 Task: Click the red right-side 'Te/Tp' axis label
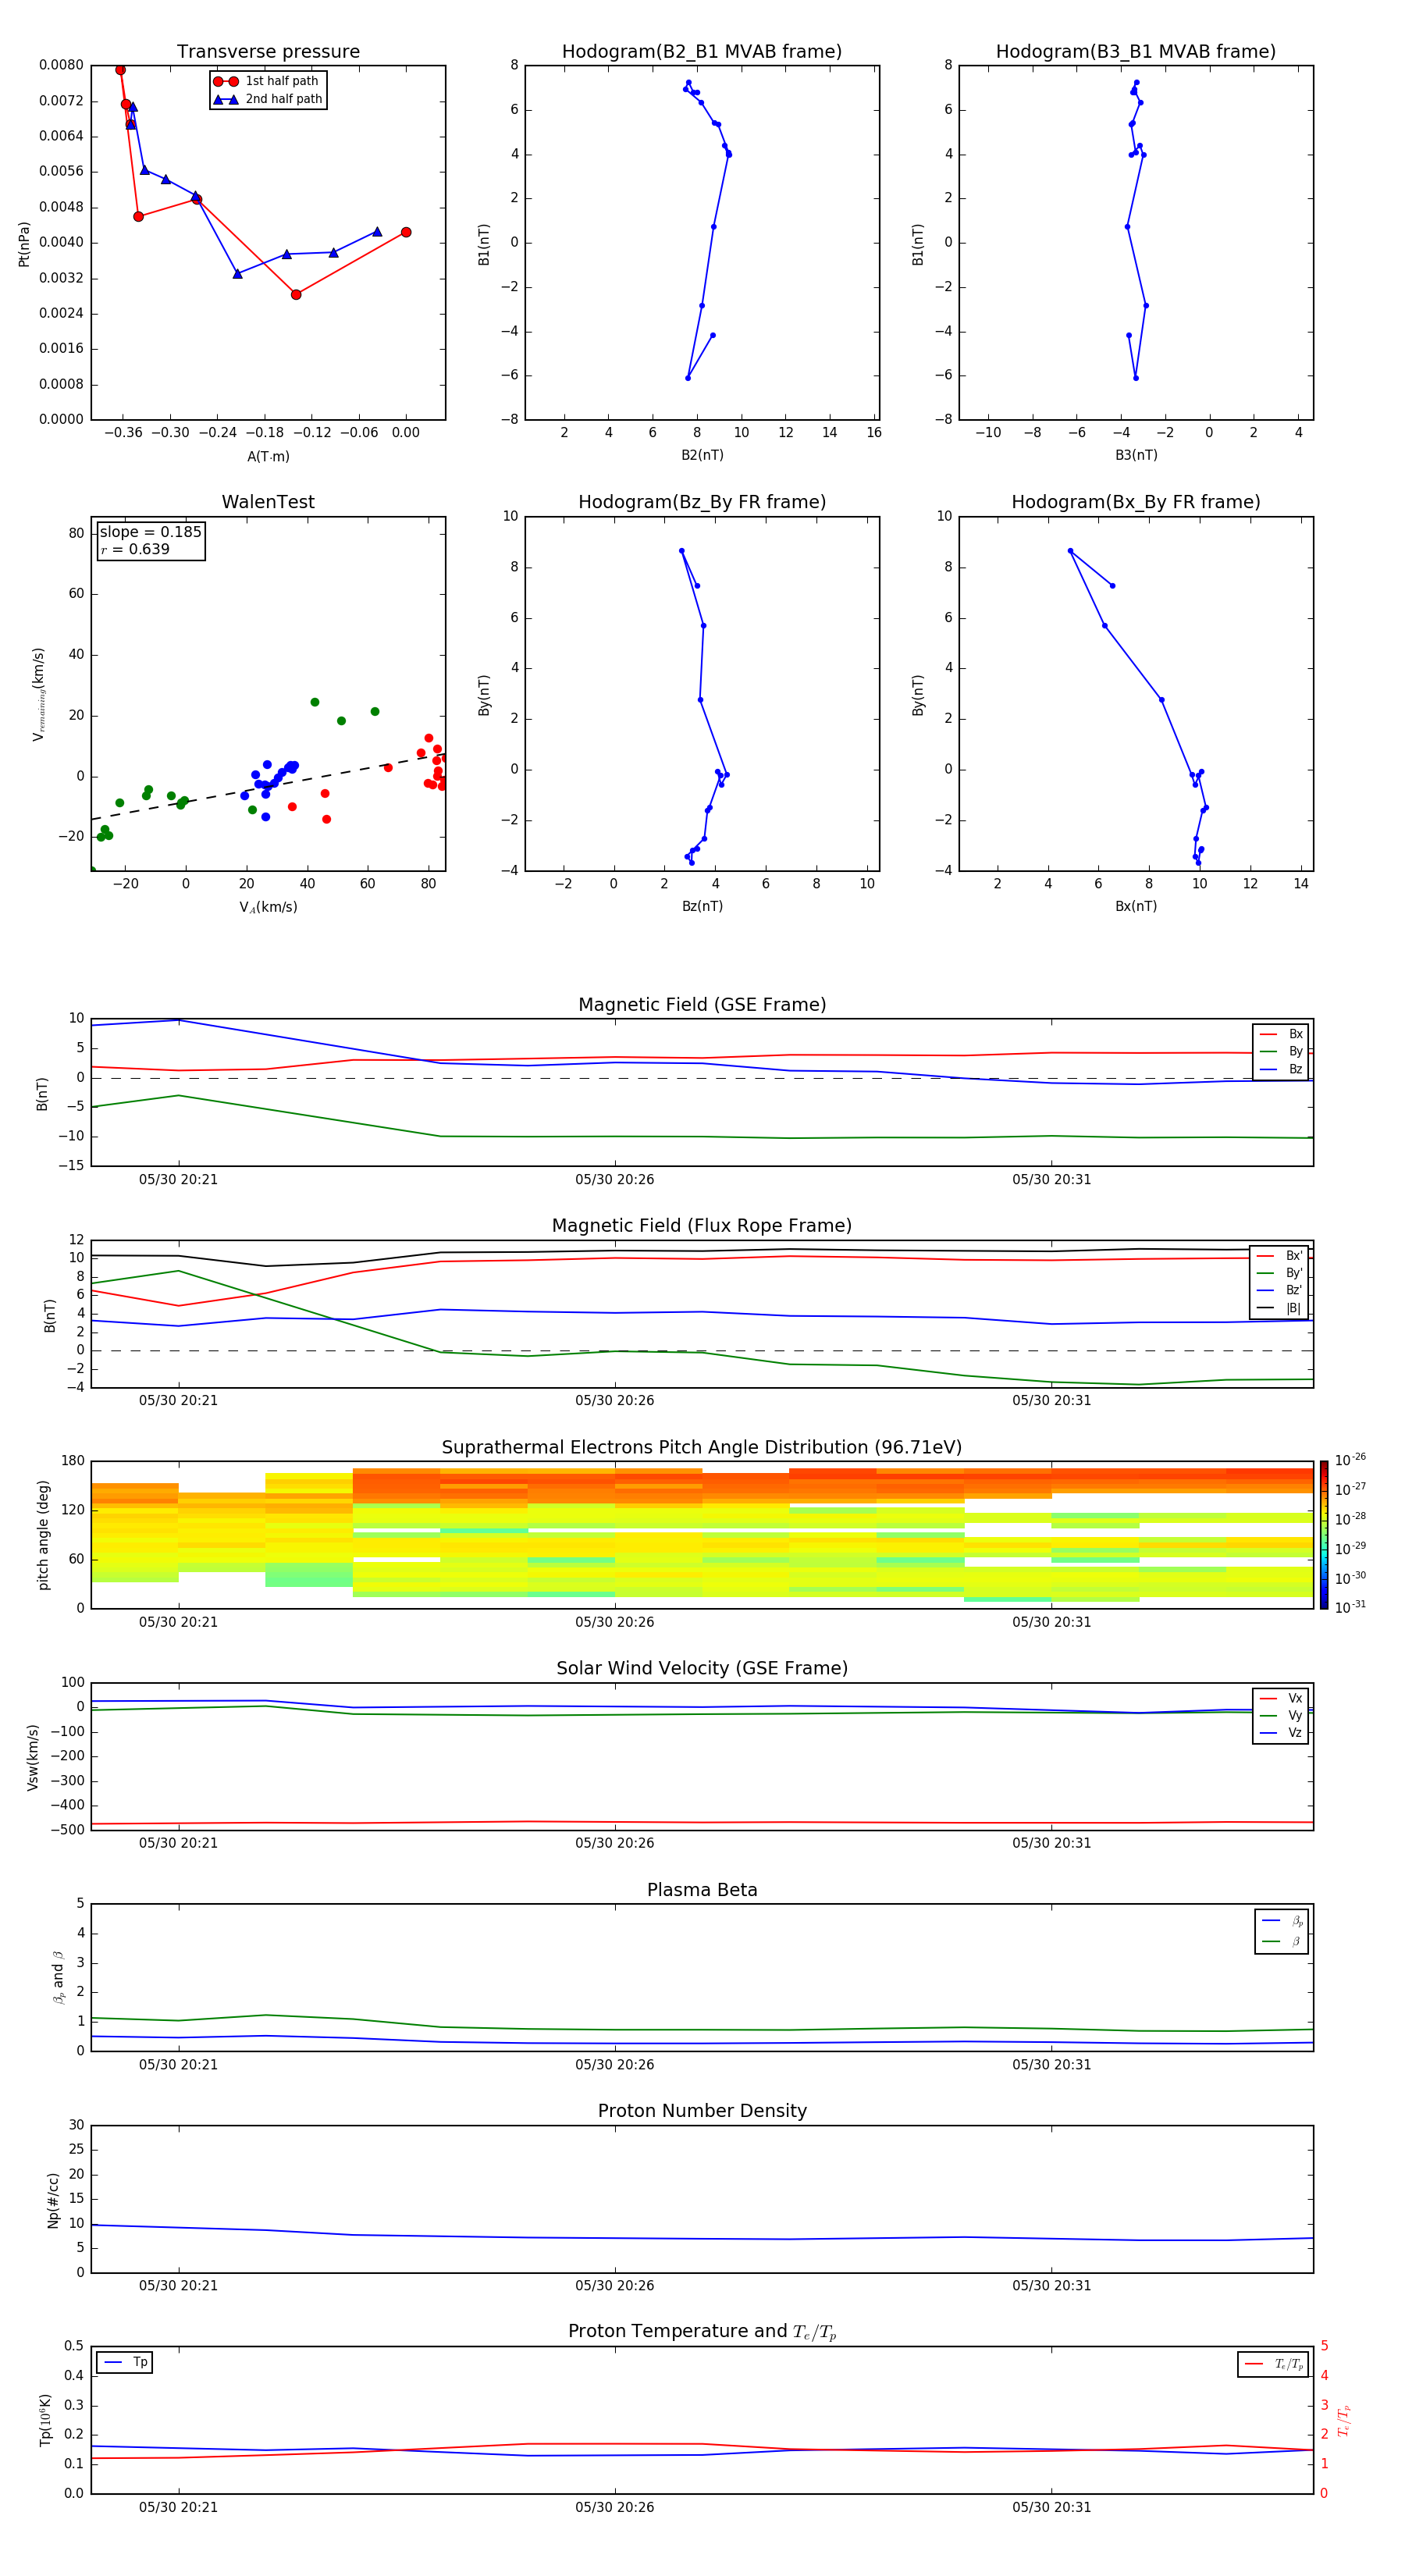(1345, 2420)
